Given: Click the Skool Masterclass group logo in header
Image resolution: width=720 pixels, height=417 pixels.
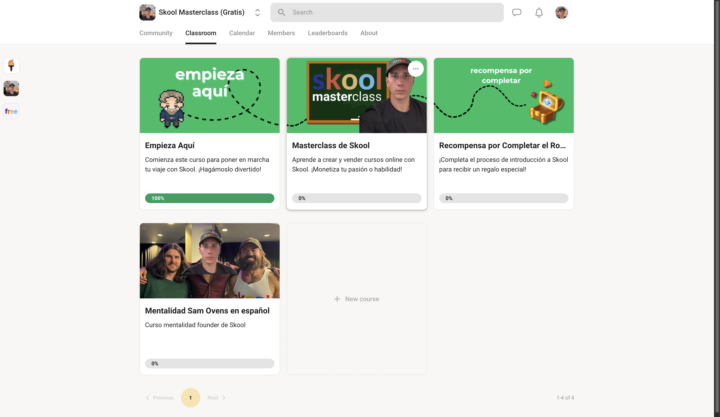Looking at the screenshot, I should [147, 12].
